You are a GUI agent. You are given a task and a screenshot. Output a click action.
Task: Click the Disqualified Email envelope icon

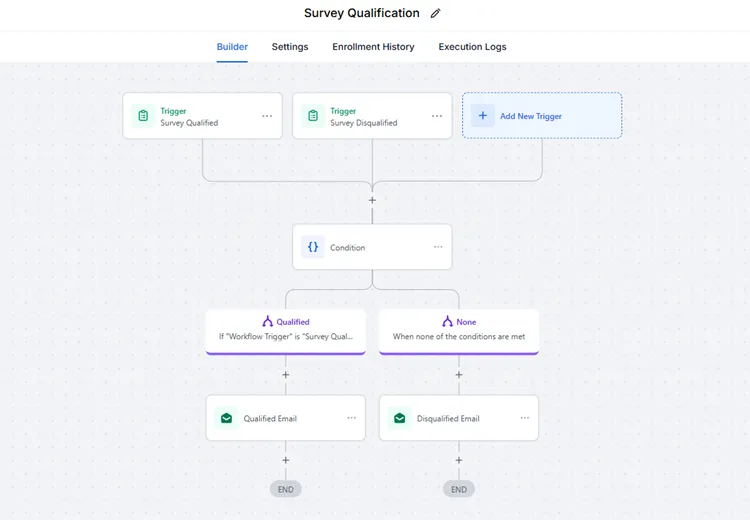[x=399, y=418]
